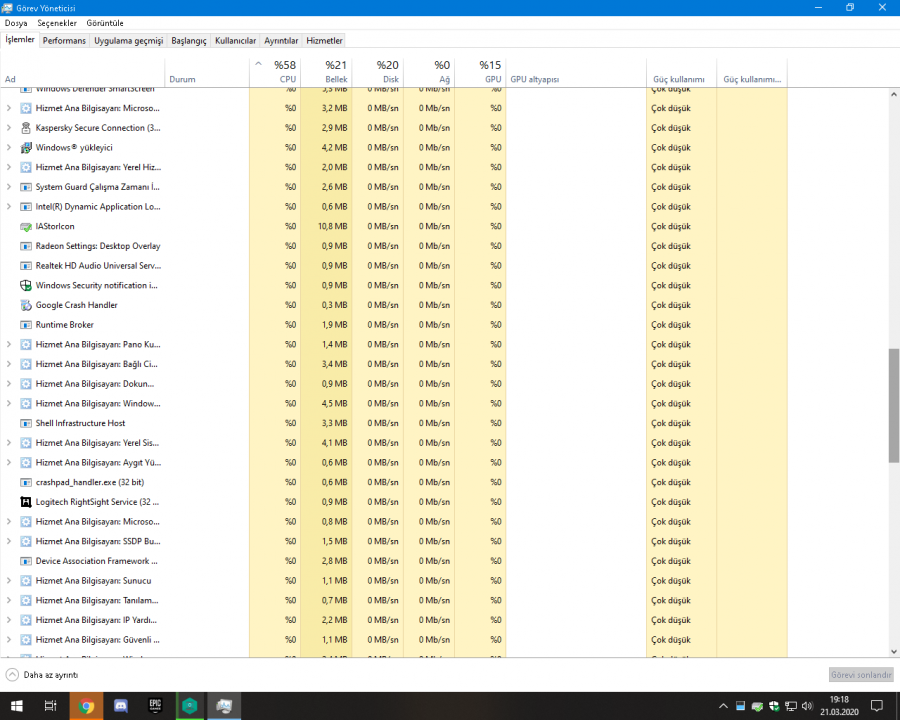This screenshot has height=720, width=900.
Task: Expand Hizmet Ana Bilgisayarı: Bağlı Ci... group
Action: point(9,364)
